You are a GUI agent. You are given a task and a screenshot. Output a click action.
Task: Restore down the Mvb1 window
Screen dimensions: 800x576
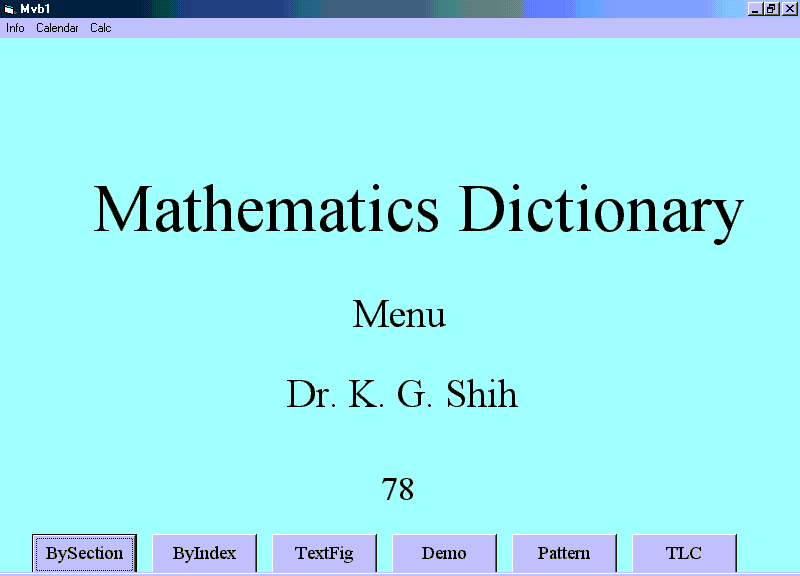(x=771, y=9)
